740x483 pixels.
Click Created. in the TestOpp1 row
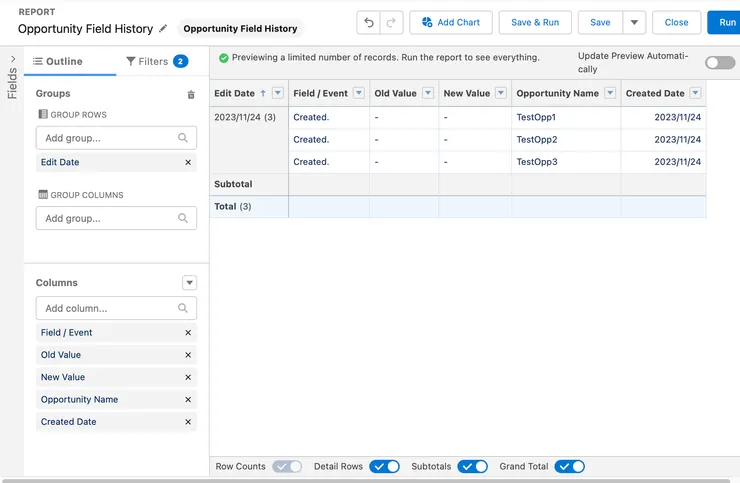point(311,117)
